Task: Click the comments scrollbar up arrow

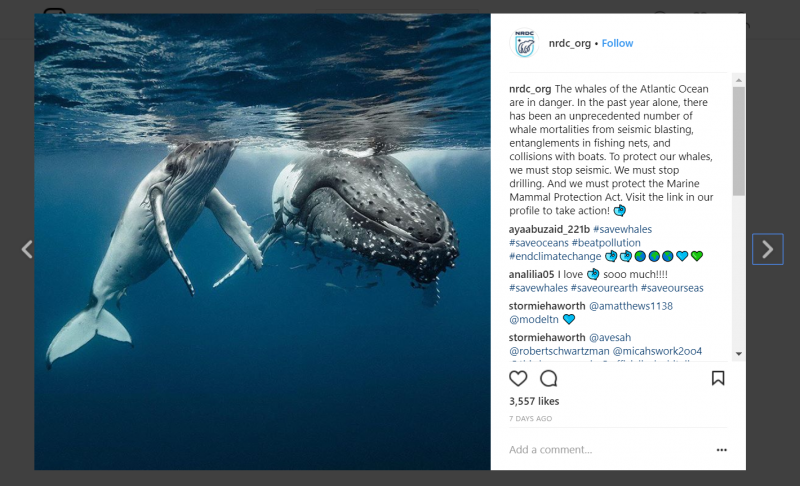Action: pyautogui.click(x=738, y=81)
